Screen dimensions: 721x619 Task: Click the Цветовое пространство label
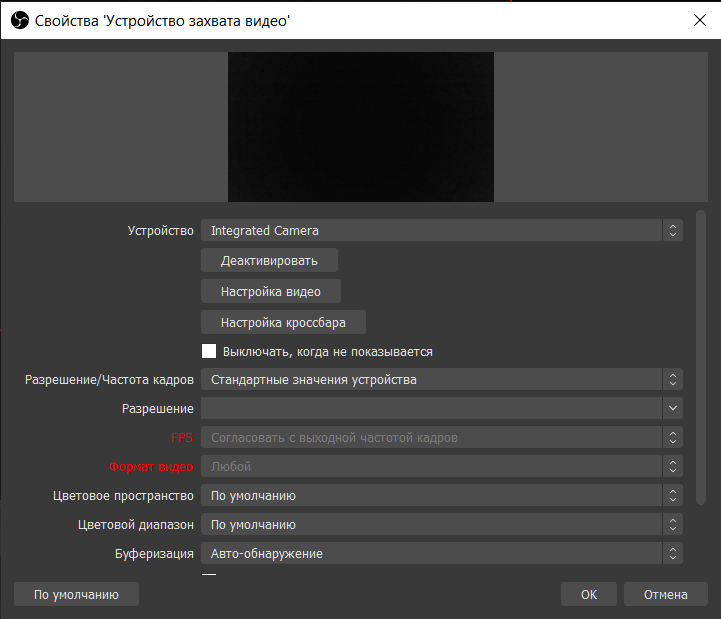coord(123,496)
